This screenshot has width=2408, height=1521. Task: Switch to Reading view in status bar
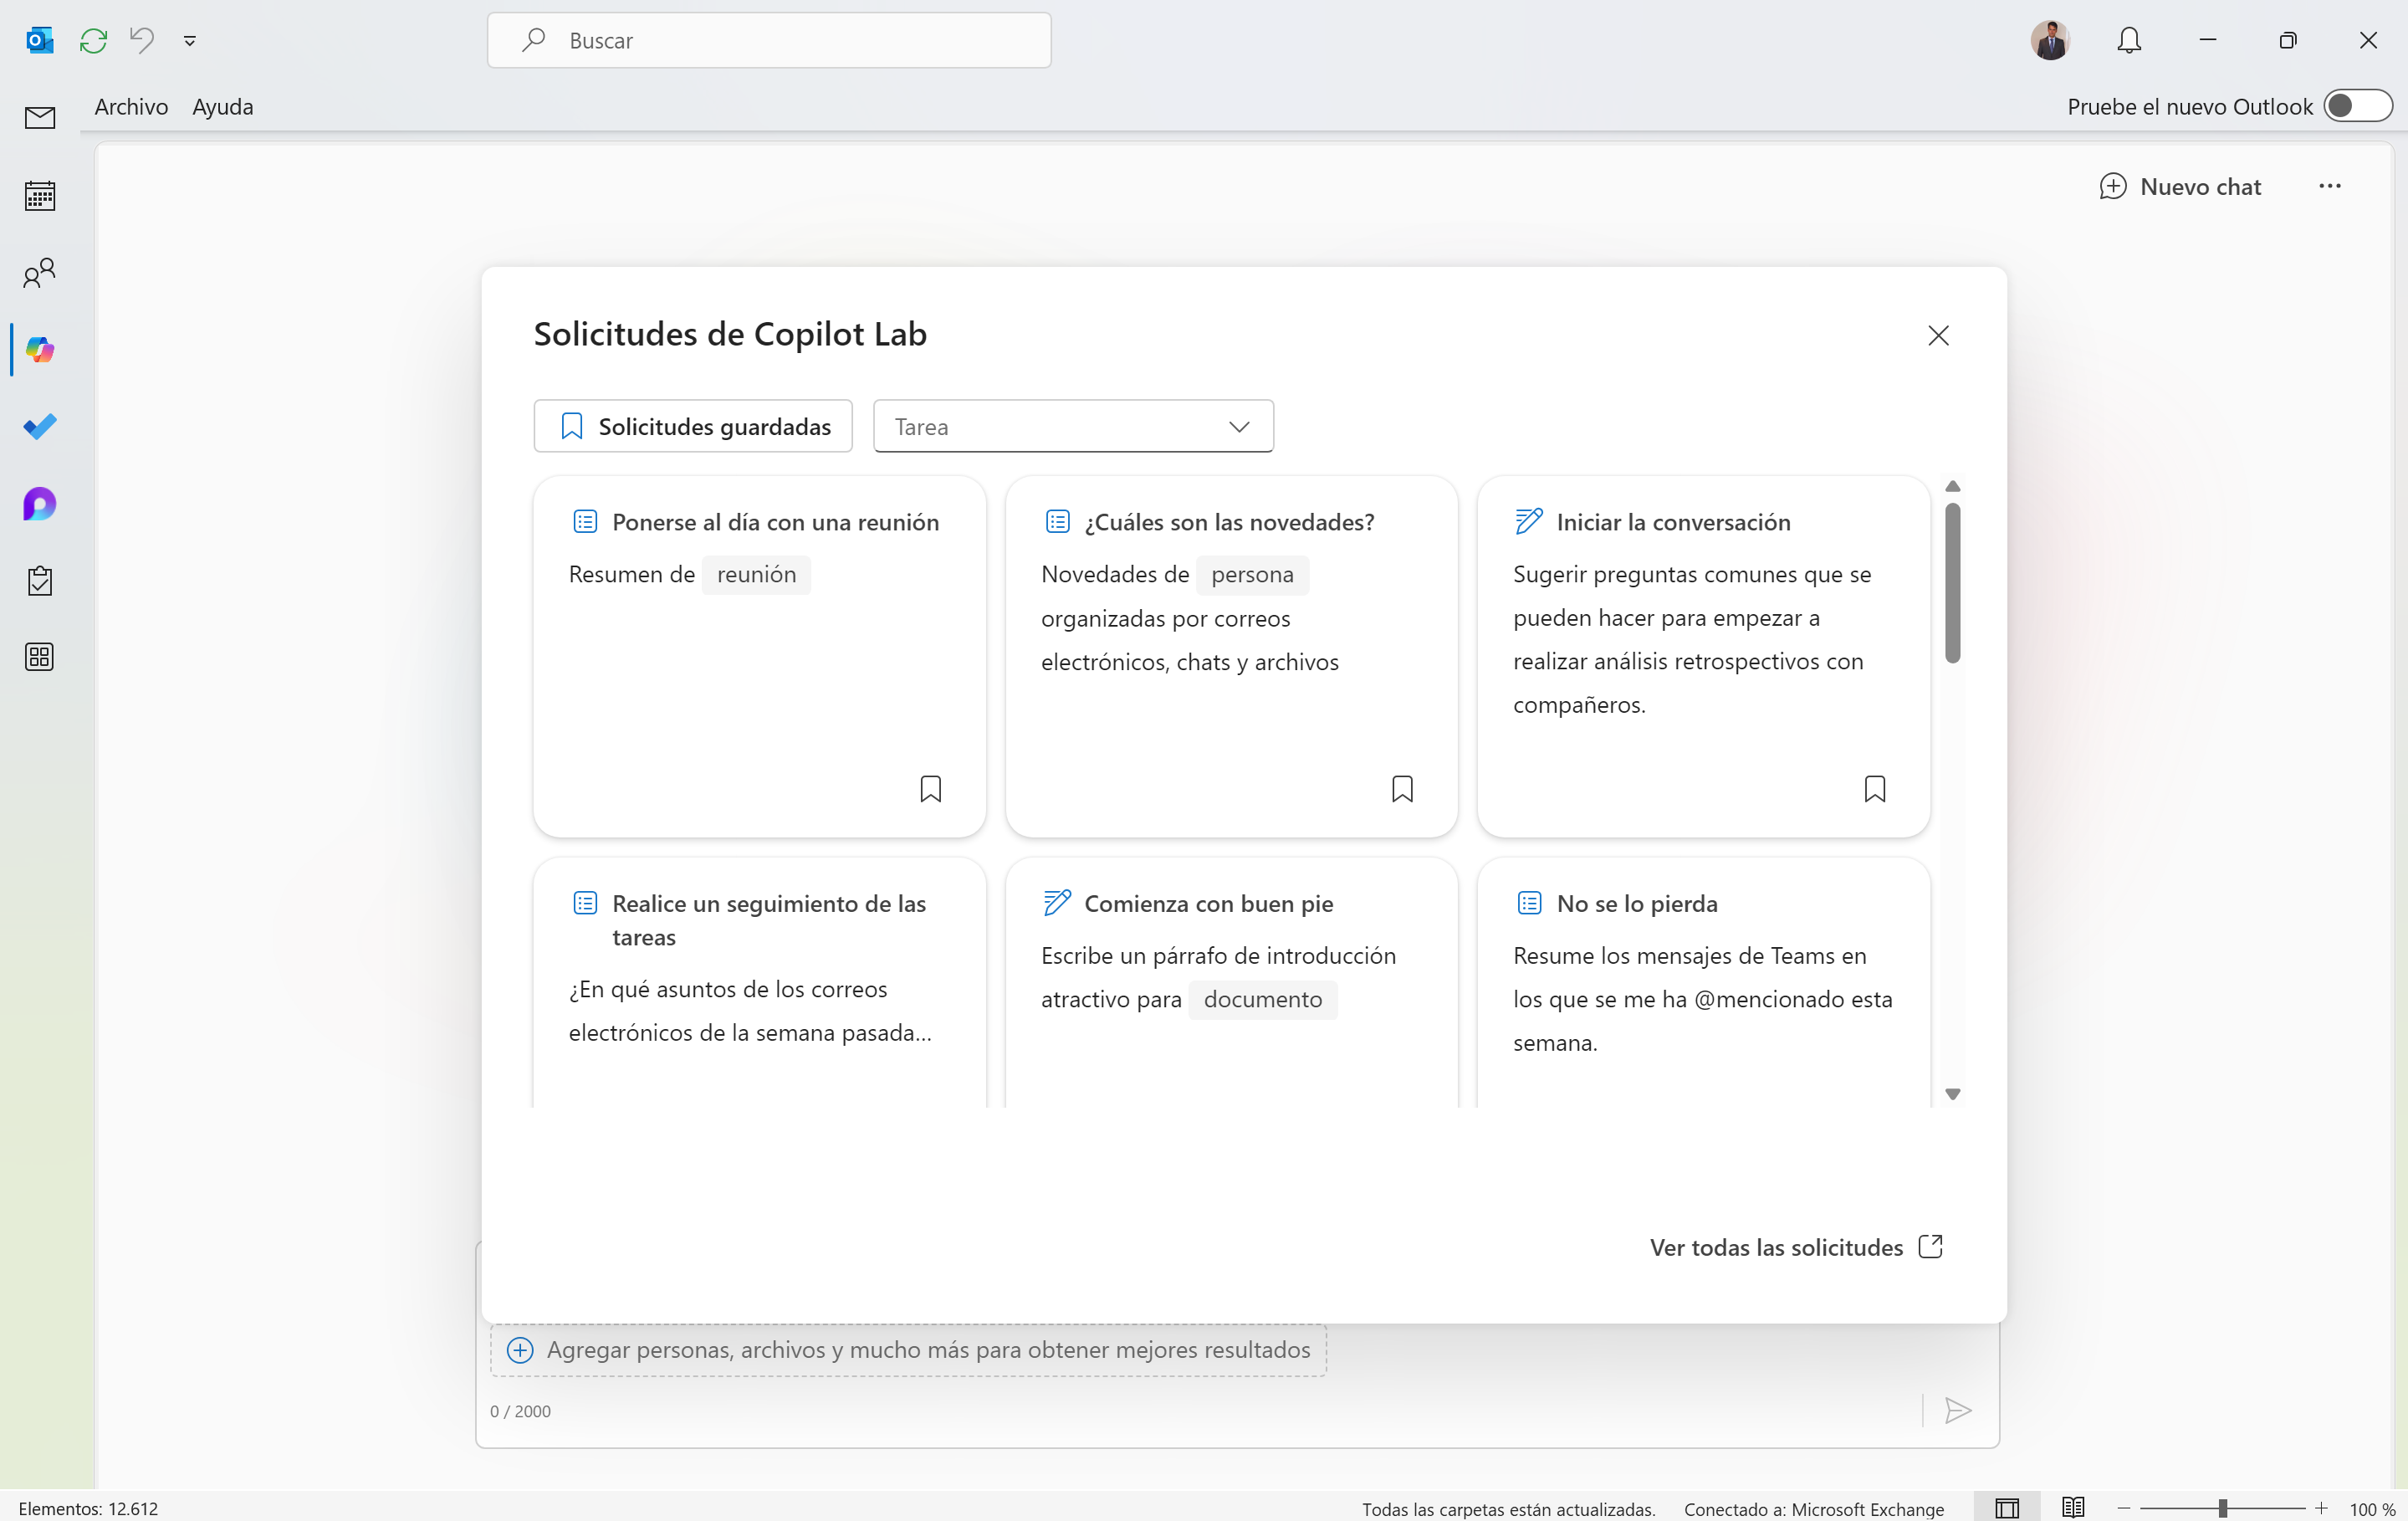2072,1507
